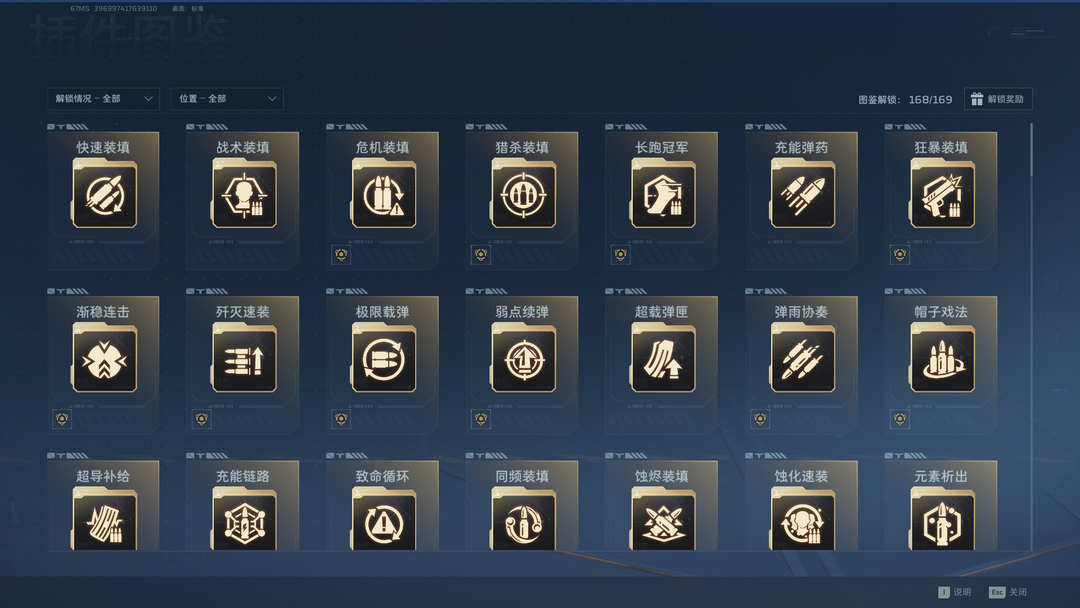Open the 位置 - 全部 filter dropdown
The image size is (1080, 608).
[x=227, y=98]
